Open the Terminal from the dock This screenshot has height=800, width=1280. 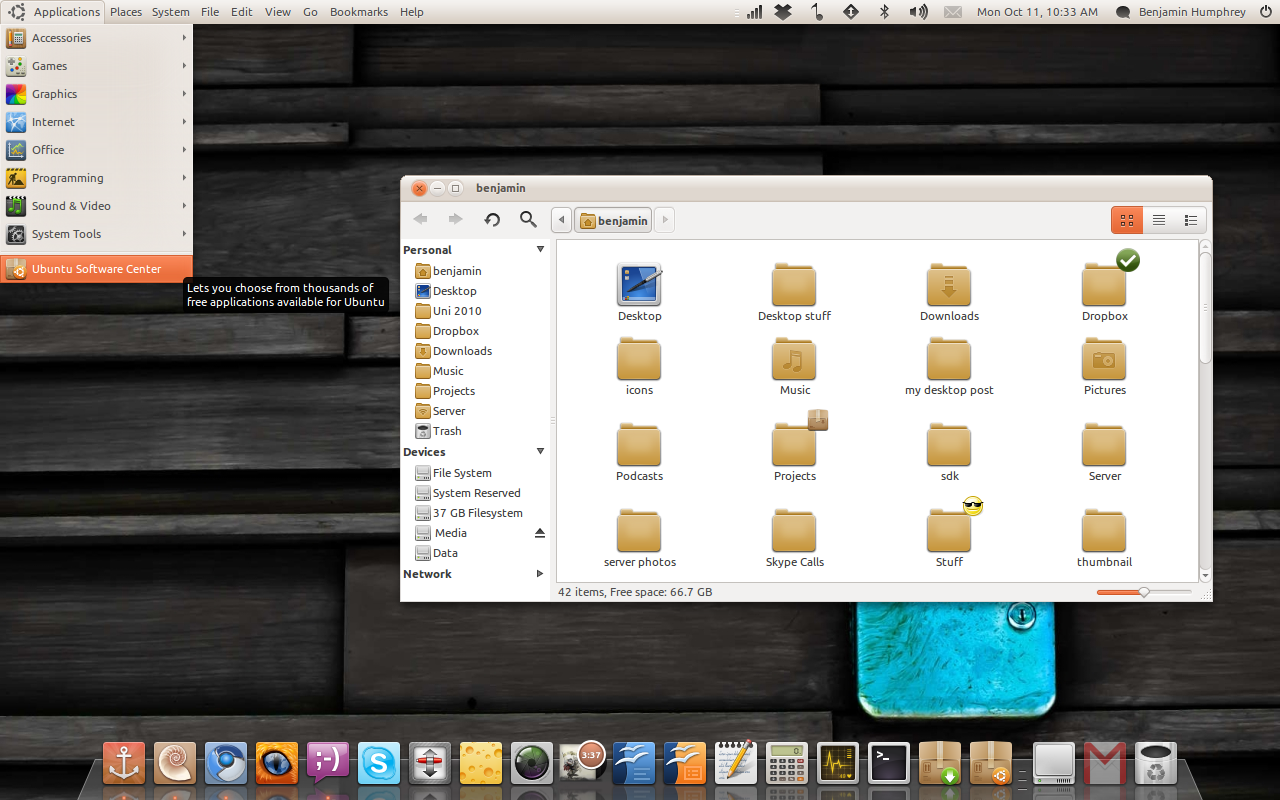[889, 763]
